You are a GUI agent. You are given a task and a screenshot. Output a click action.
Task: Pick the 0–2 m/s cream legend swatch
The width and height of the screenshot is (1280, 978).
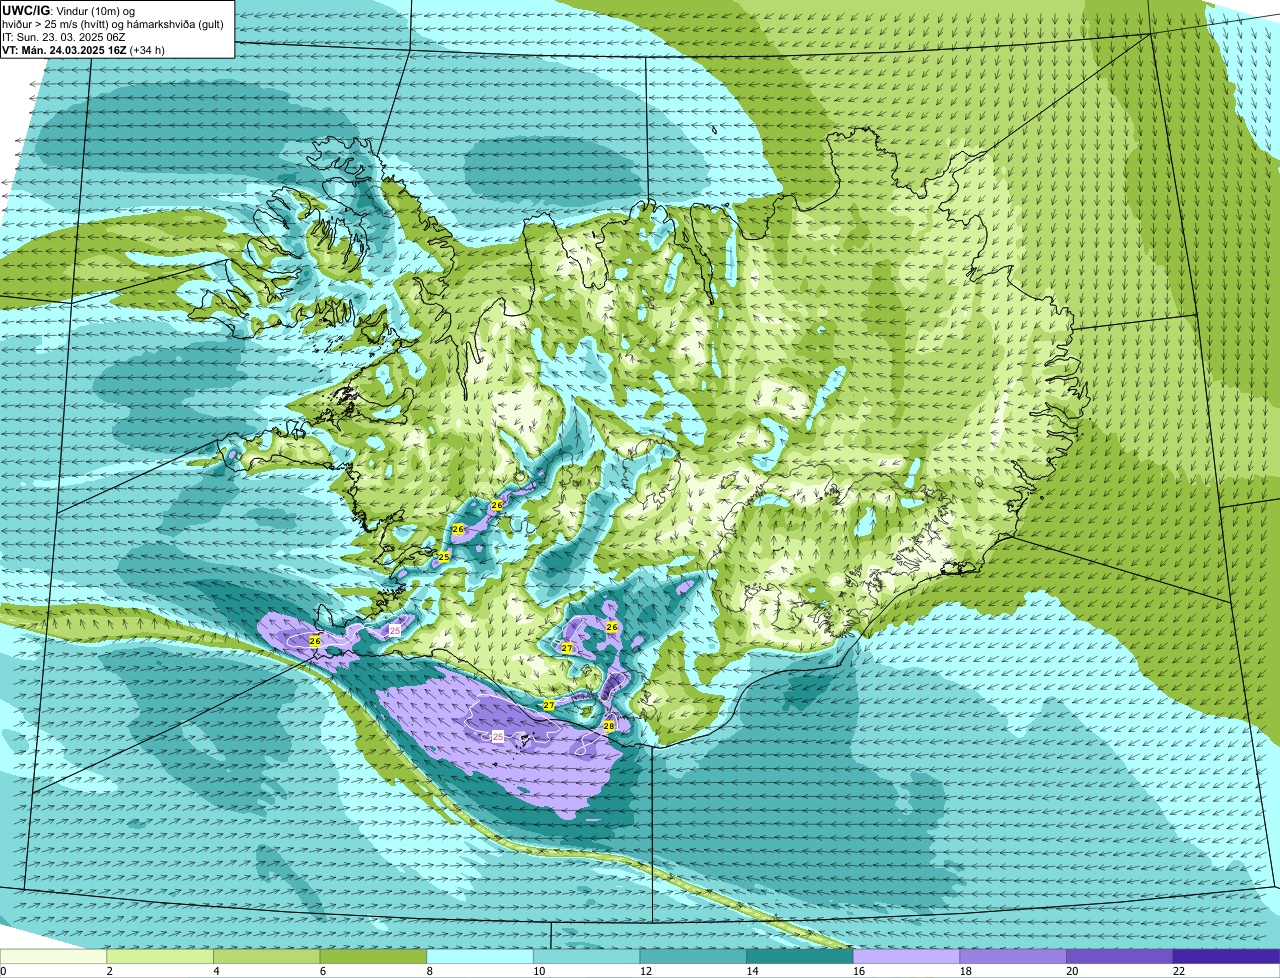[x=53, y=957]
